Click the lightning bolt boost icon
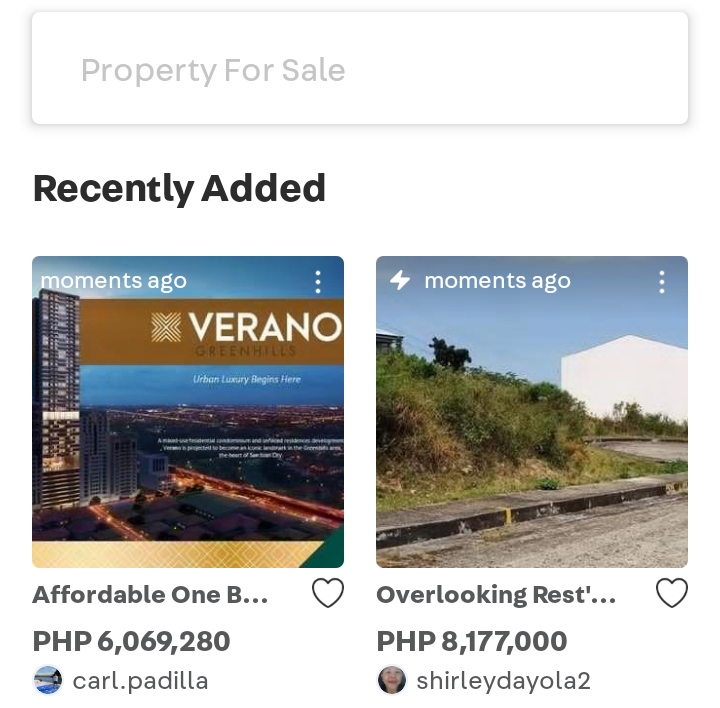 pyautogui.click(x=399, y=280)
